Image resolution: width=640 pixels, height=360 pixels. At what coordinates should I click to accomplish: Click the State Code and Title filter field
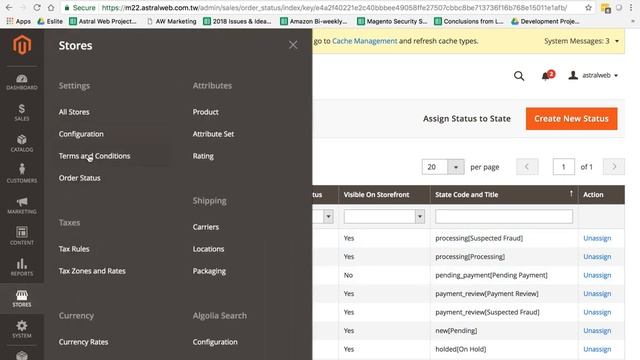[x=504, y=216]
